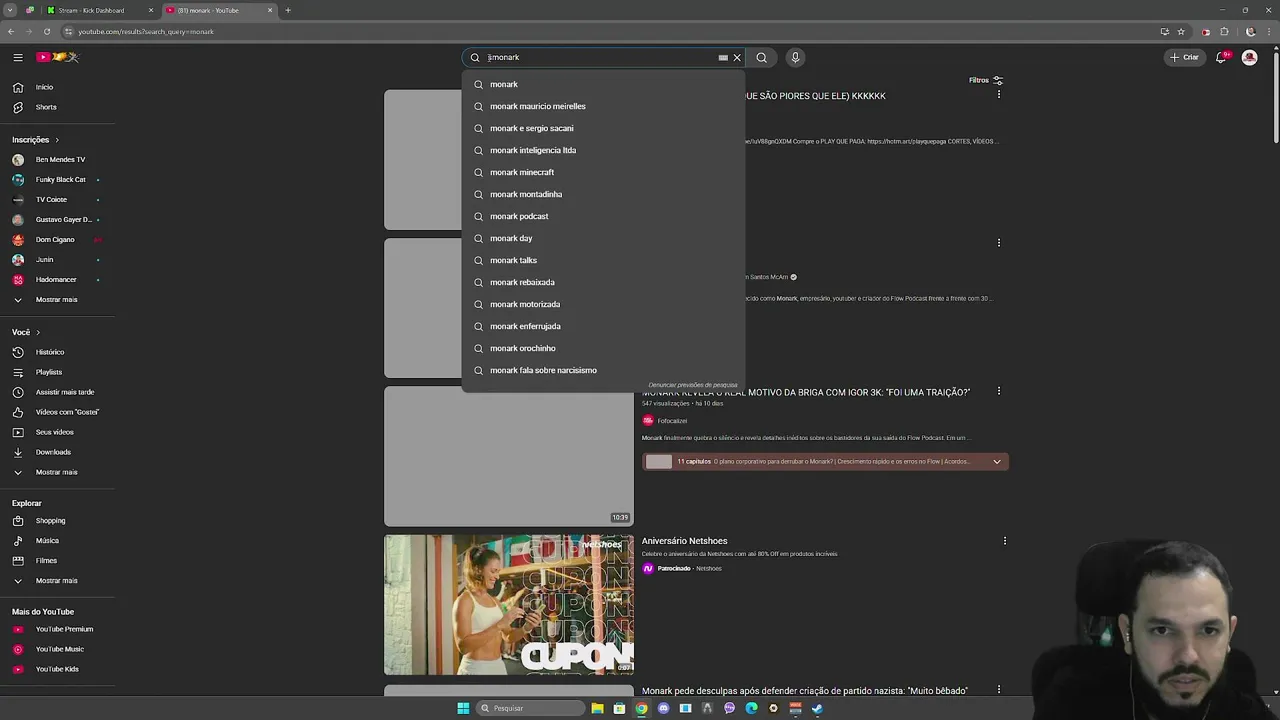Expand the Você section chevron

(x=38, y=332)
